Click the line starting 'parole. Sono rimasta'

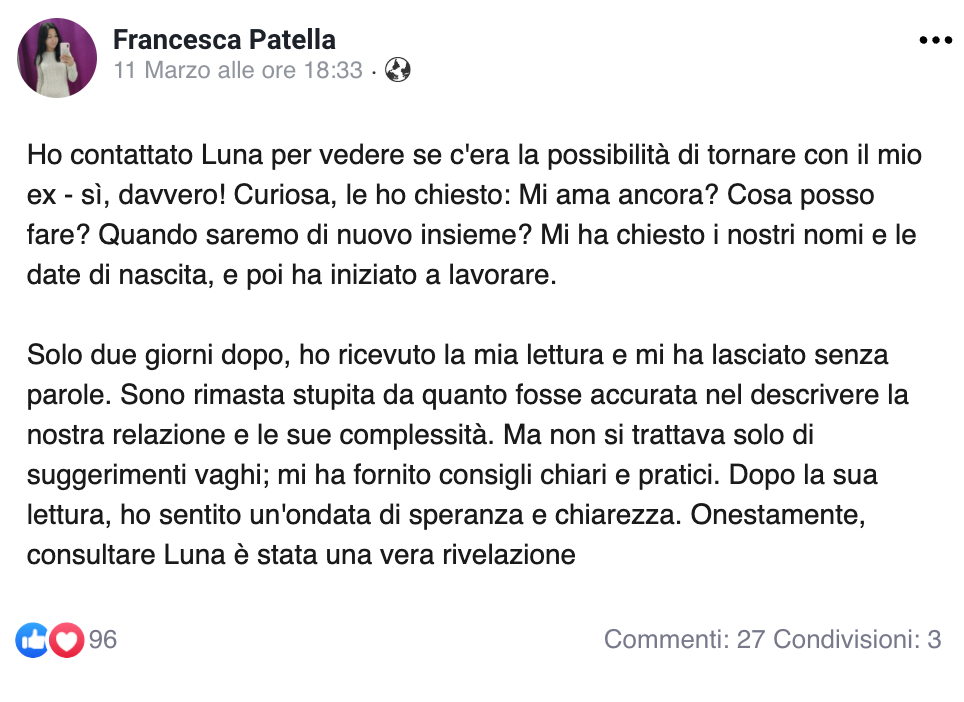(468, 395)
